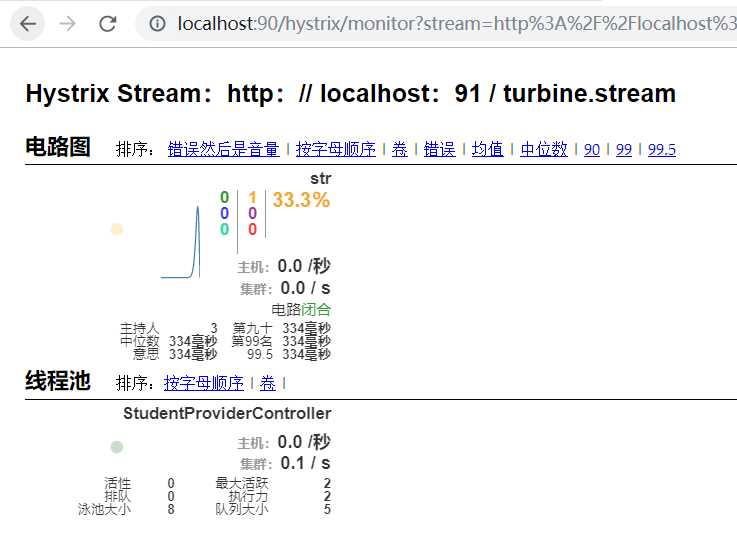The width and height of the screenshot is (737, 557).
Task: Sort circuits by 卷 link
Action: 400,149
